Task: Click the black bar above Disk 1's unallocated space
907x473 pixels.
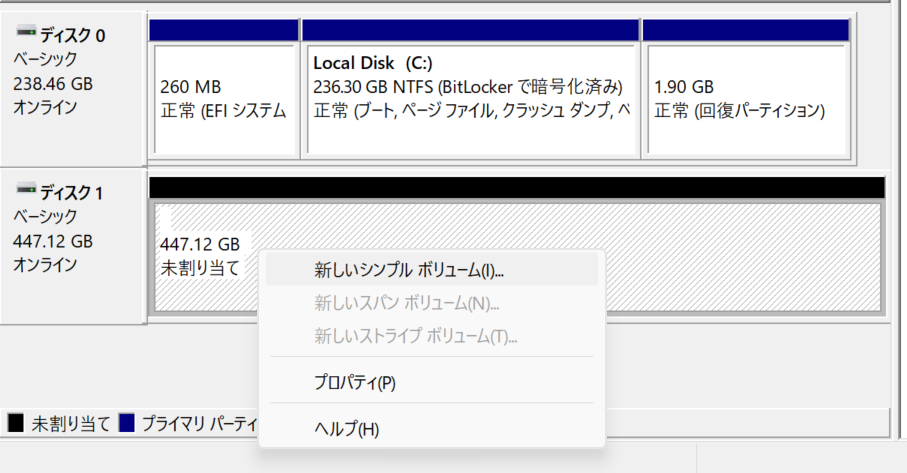Action: [517, 188]
